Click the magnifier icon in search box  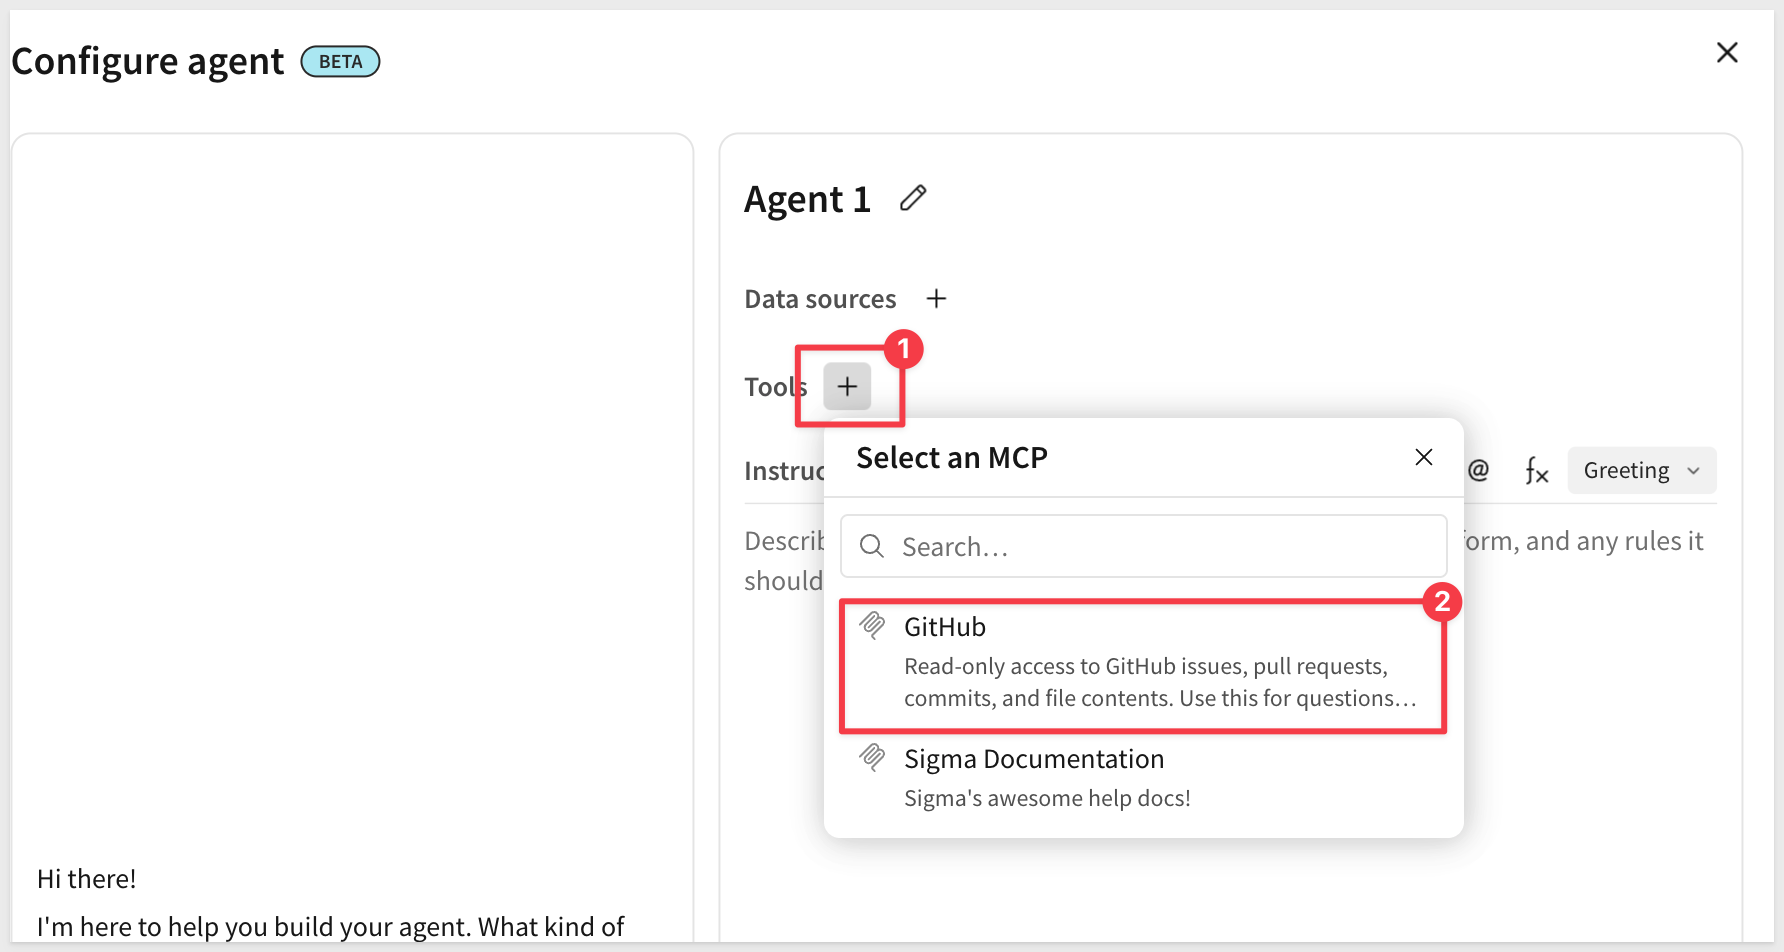click(x=872, y=546)
